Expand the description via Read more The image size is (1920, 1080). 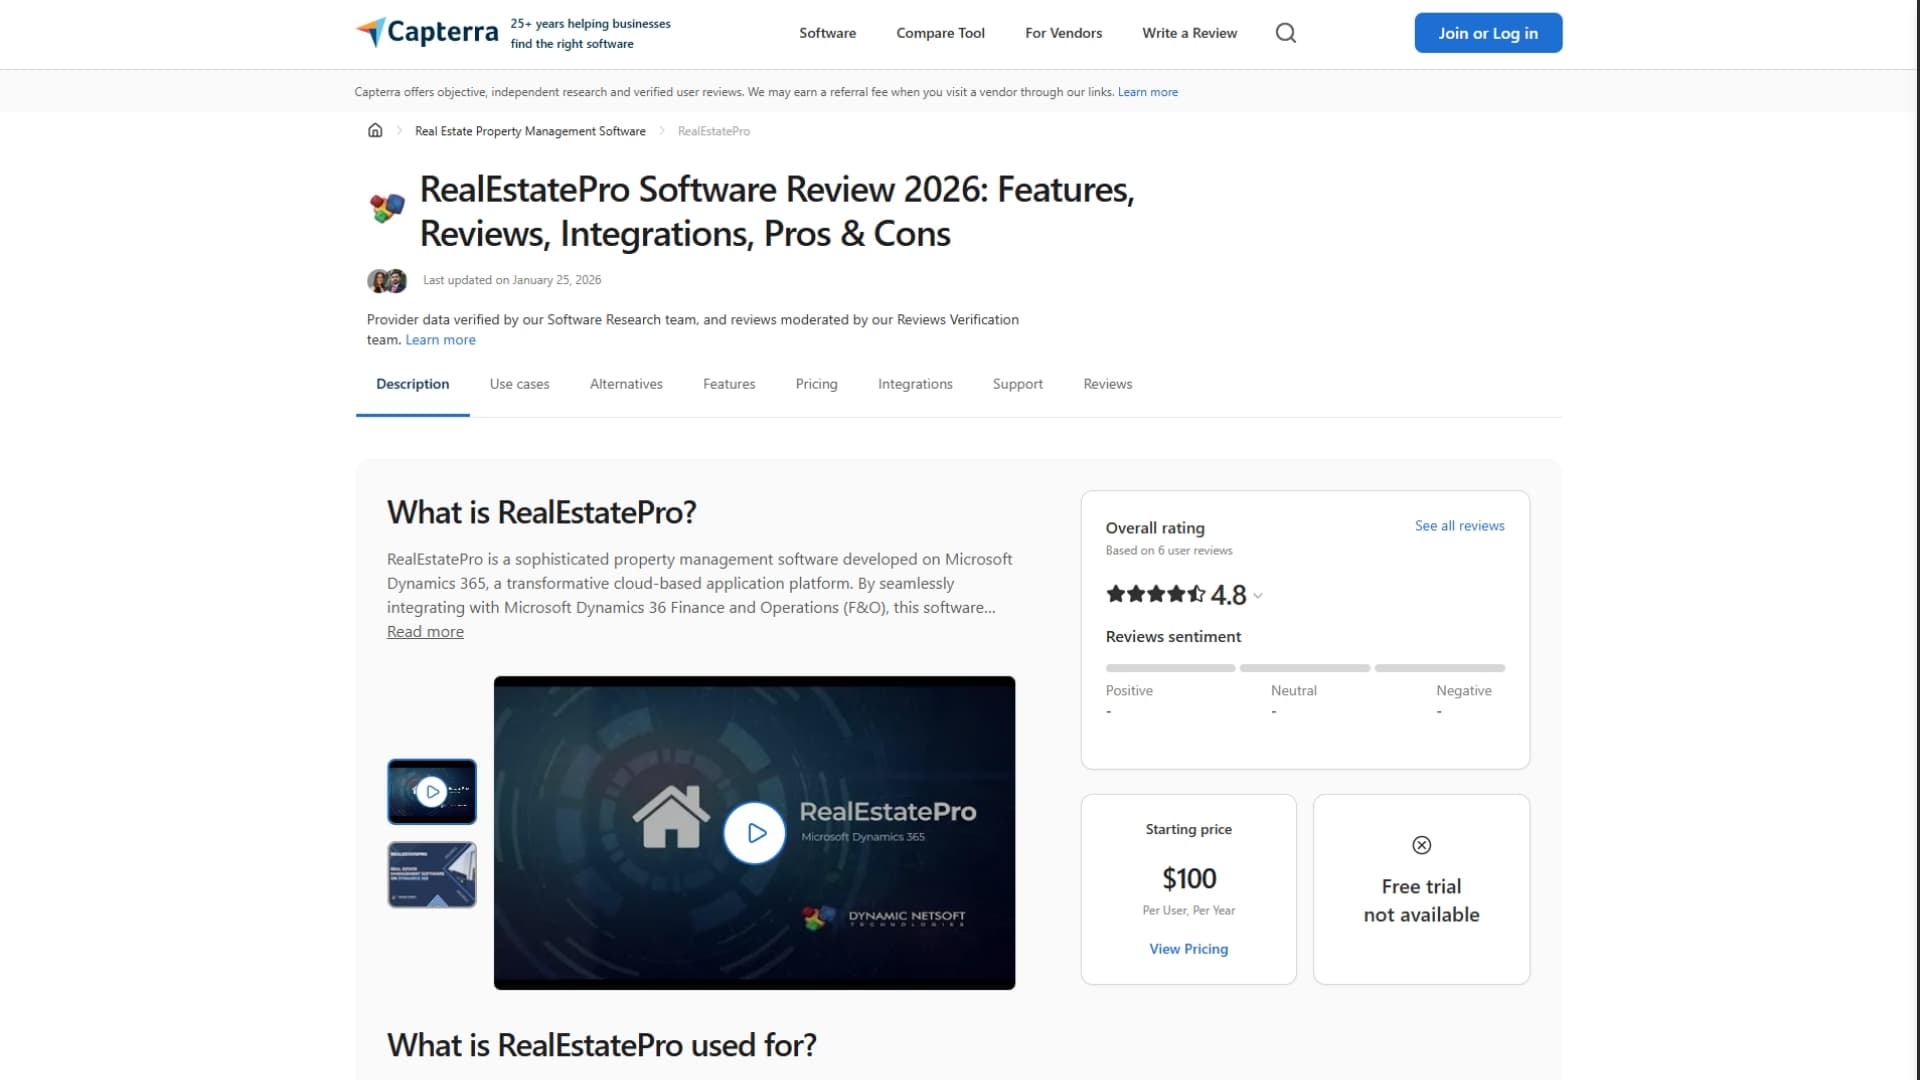point(424,631)
